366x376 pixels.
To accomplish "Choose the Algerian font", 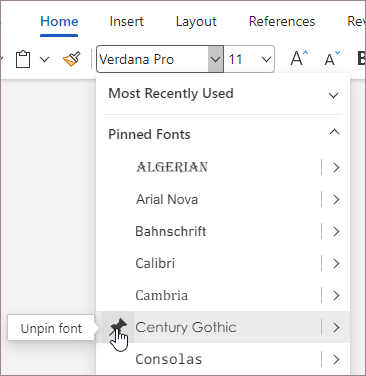I will click(172, 167).
